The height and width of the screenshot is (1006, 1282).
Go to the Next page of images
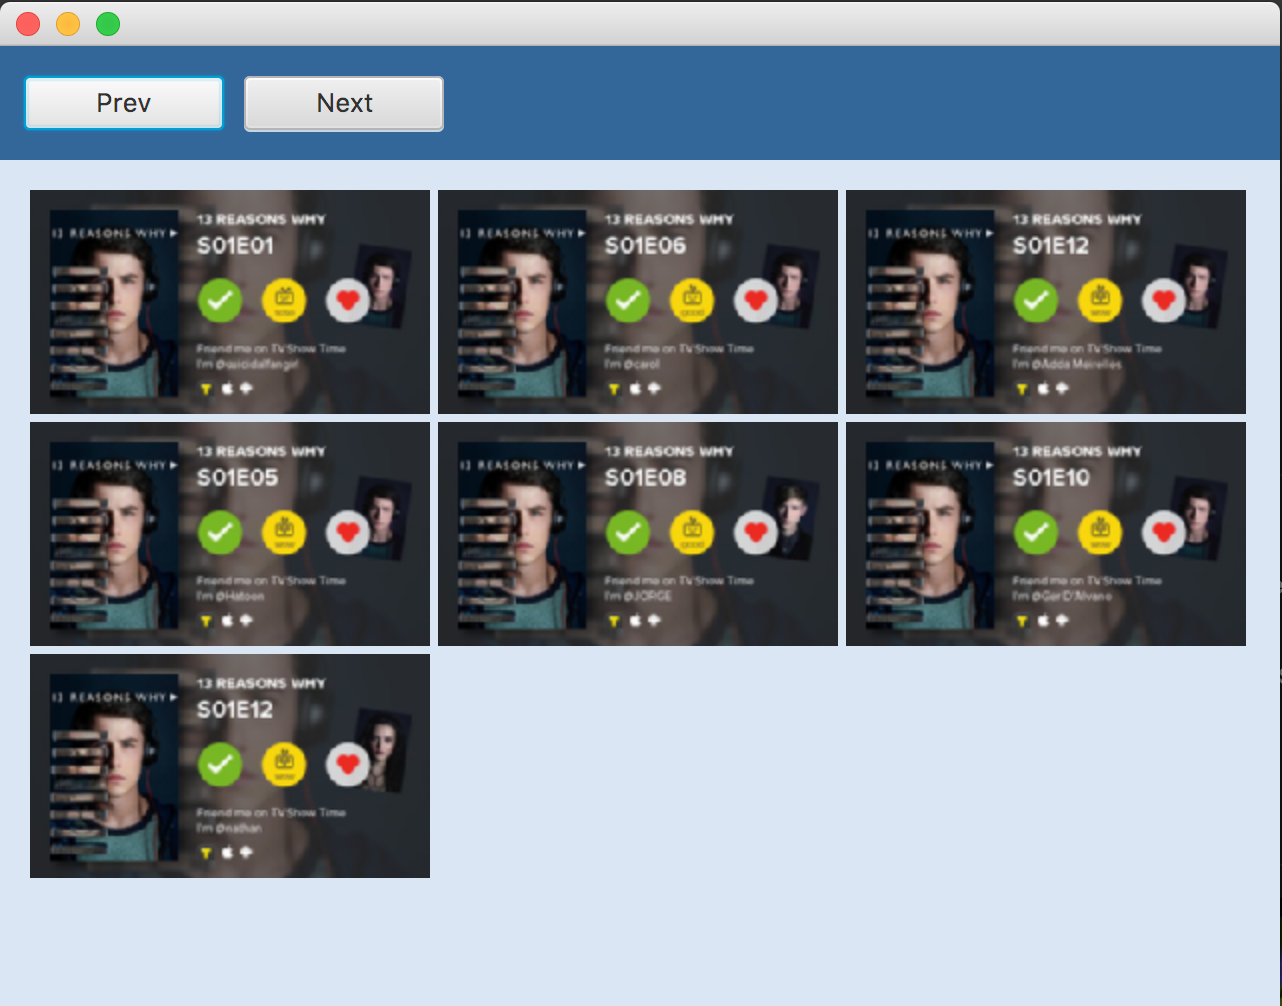(344, 103)
